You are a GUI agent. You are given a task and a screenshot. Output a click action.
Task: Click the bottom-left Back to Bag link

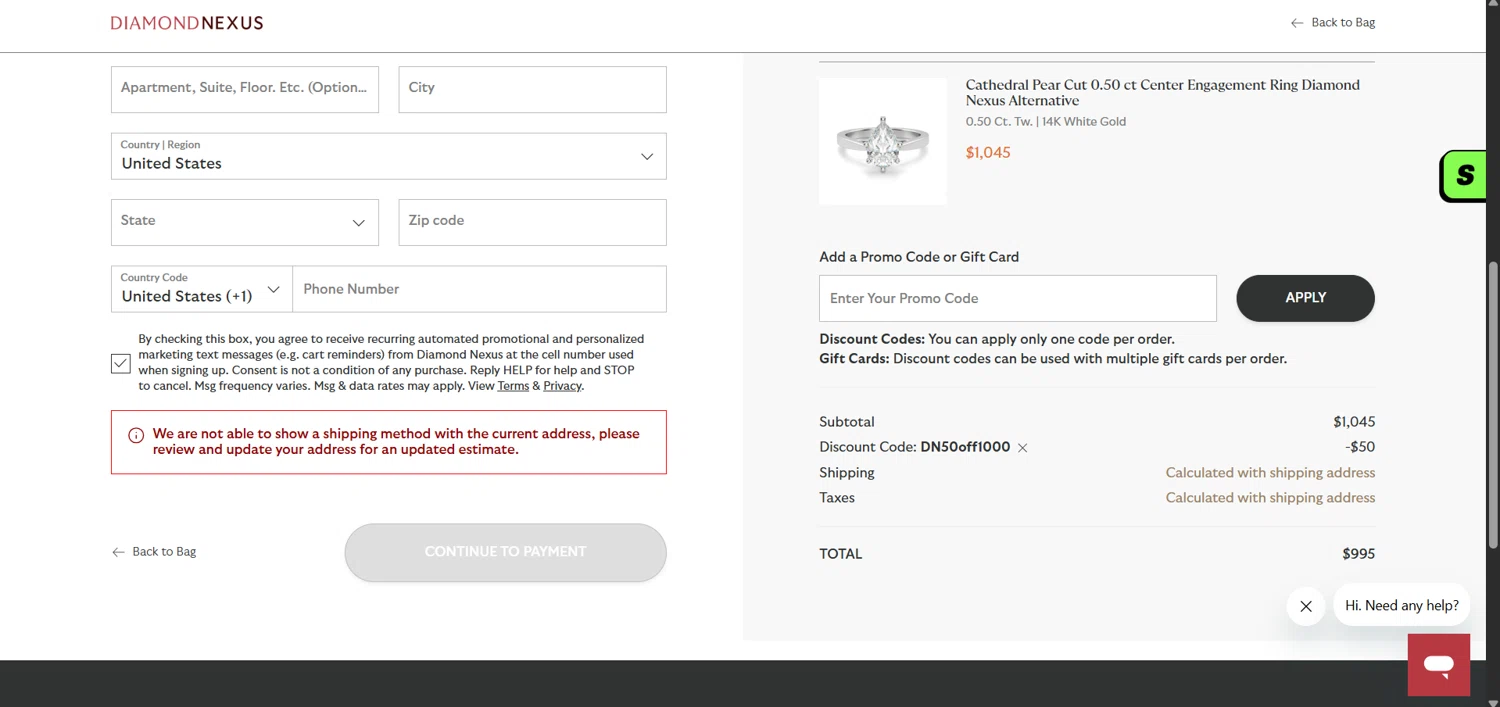pyautogui.click(x=154, y=552)
